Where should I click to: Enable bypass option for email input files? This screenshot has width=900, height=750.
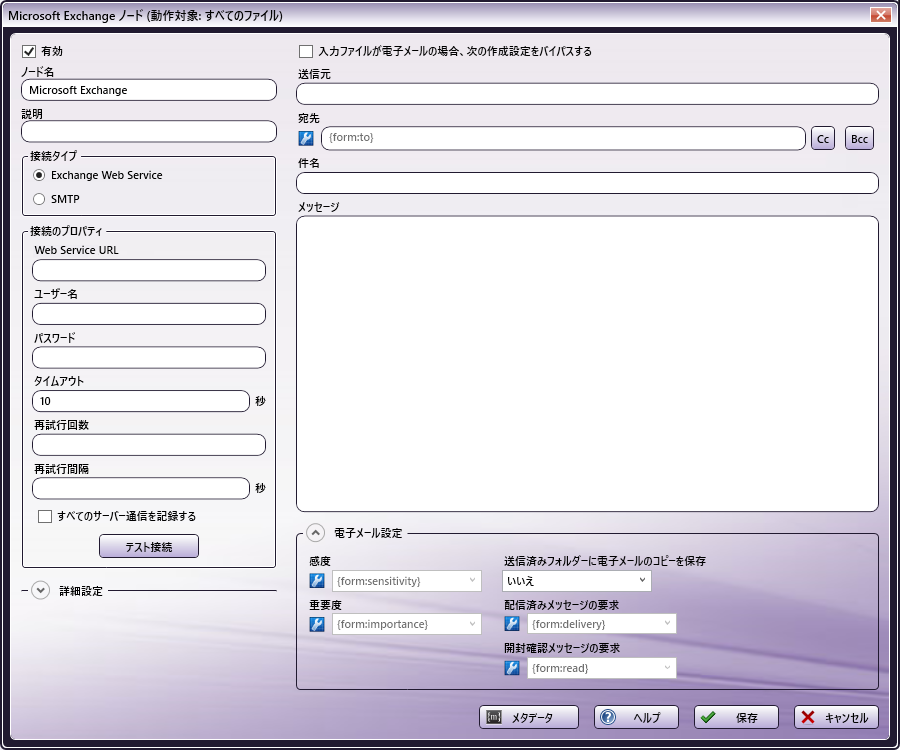point(306,52)
